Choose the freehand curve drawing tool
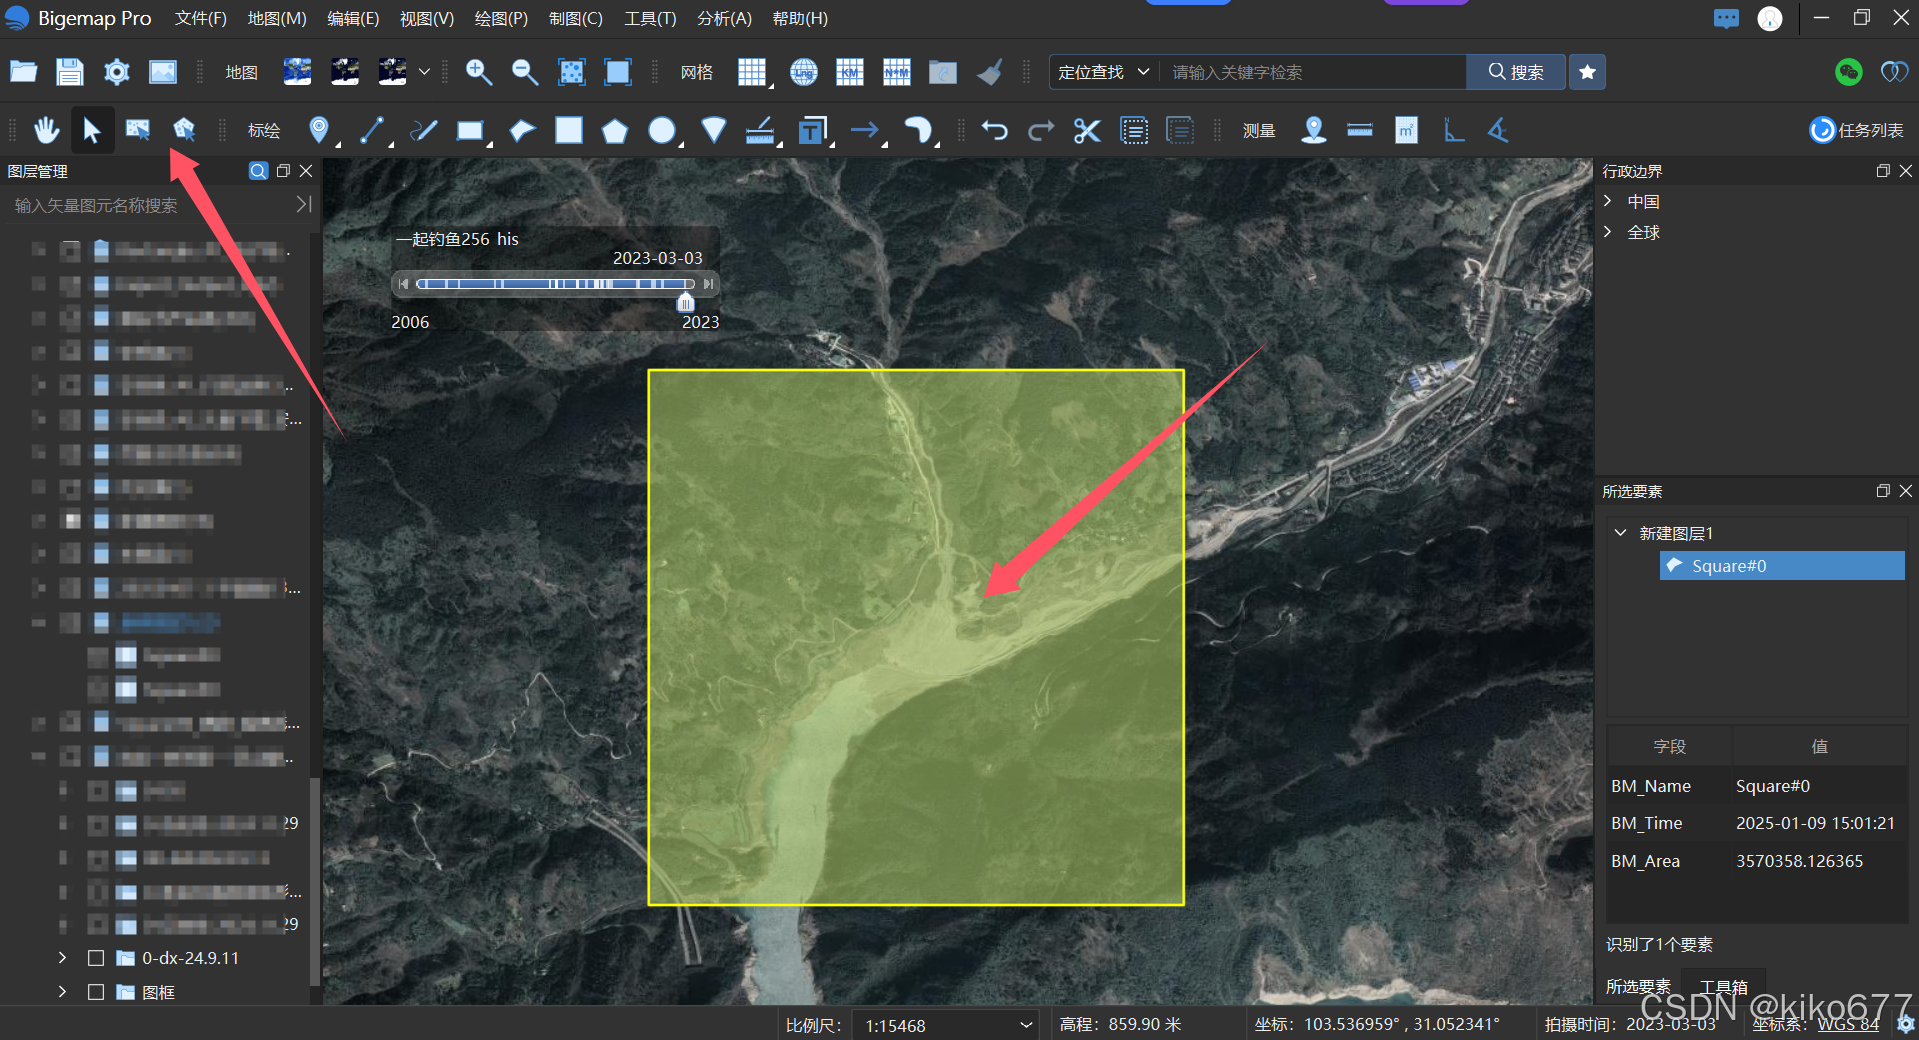 [x=424, y=130]
